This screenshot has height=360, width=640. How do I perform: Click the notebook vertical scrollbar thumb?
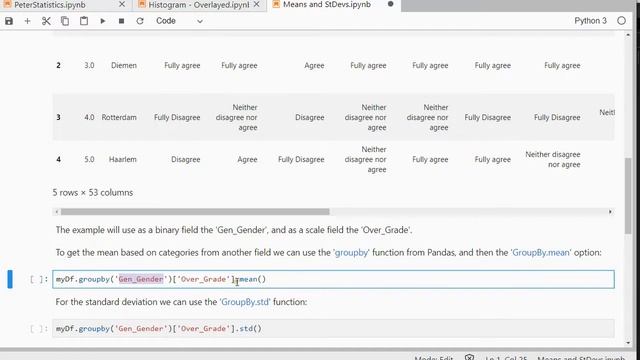628,196
